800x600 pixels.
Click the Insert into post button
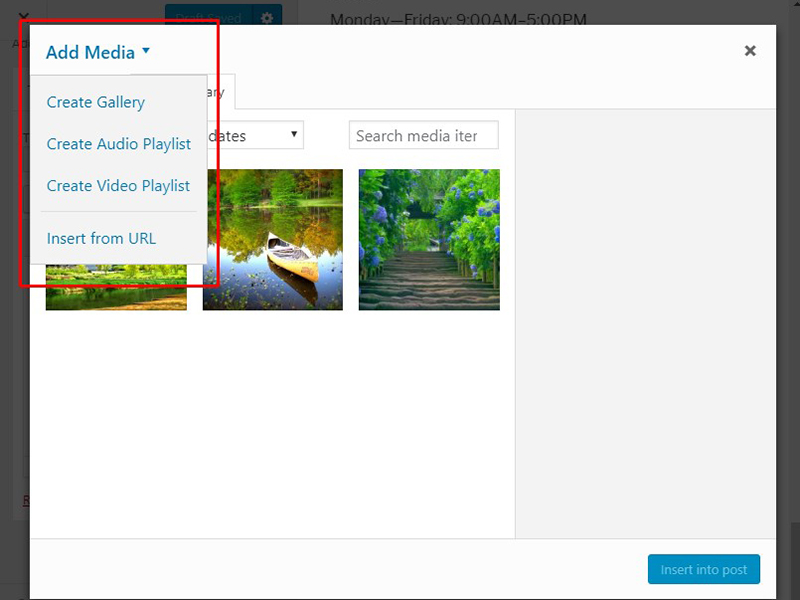click(x=704, y=569)
